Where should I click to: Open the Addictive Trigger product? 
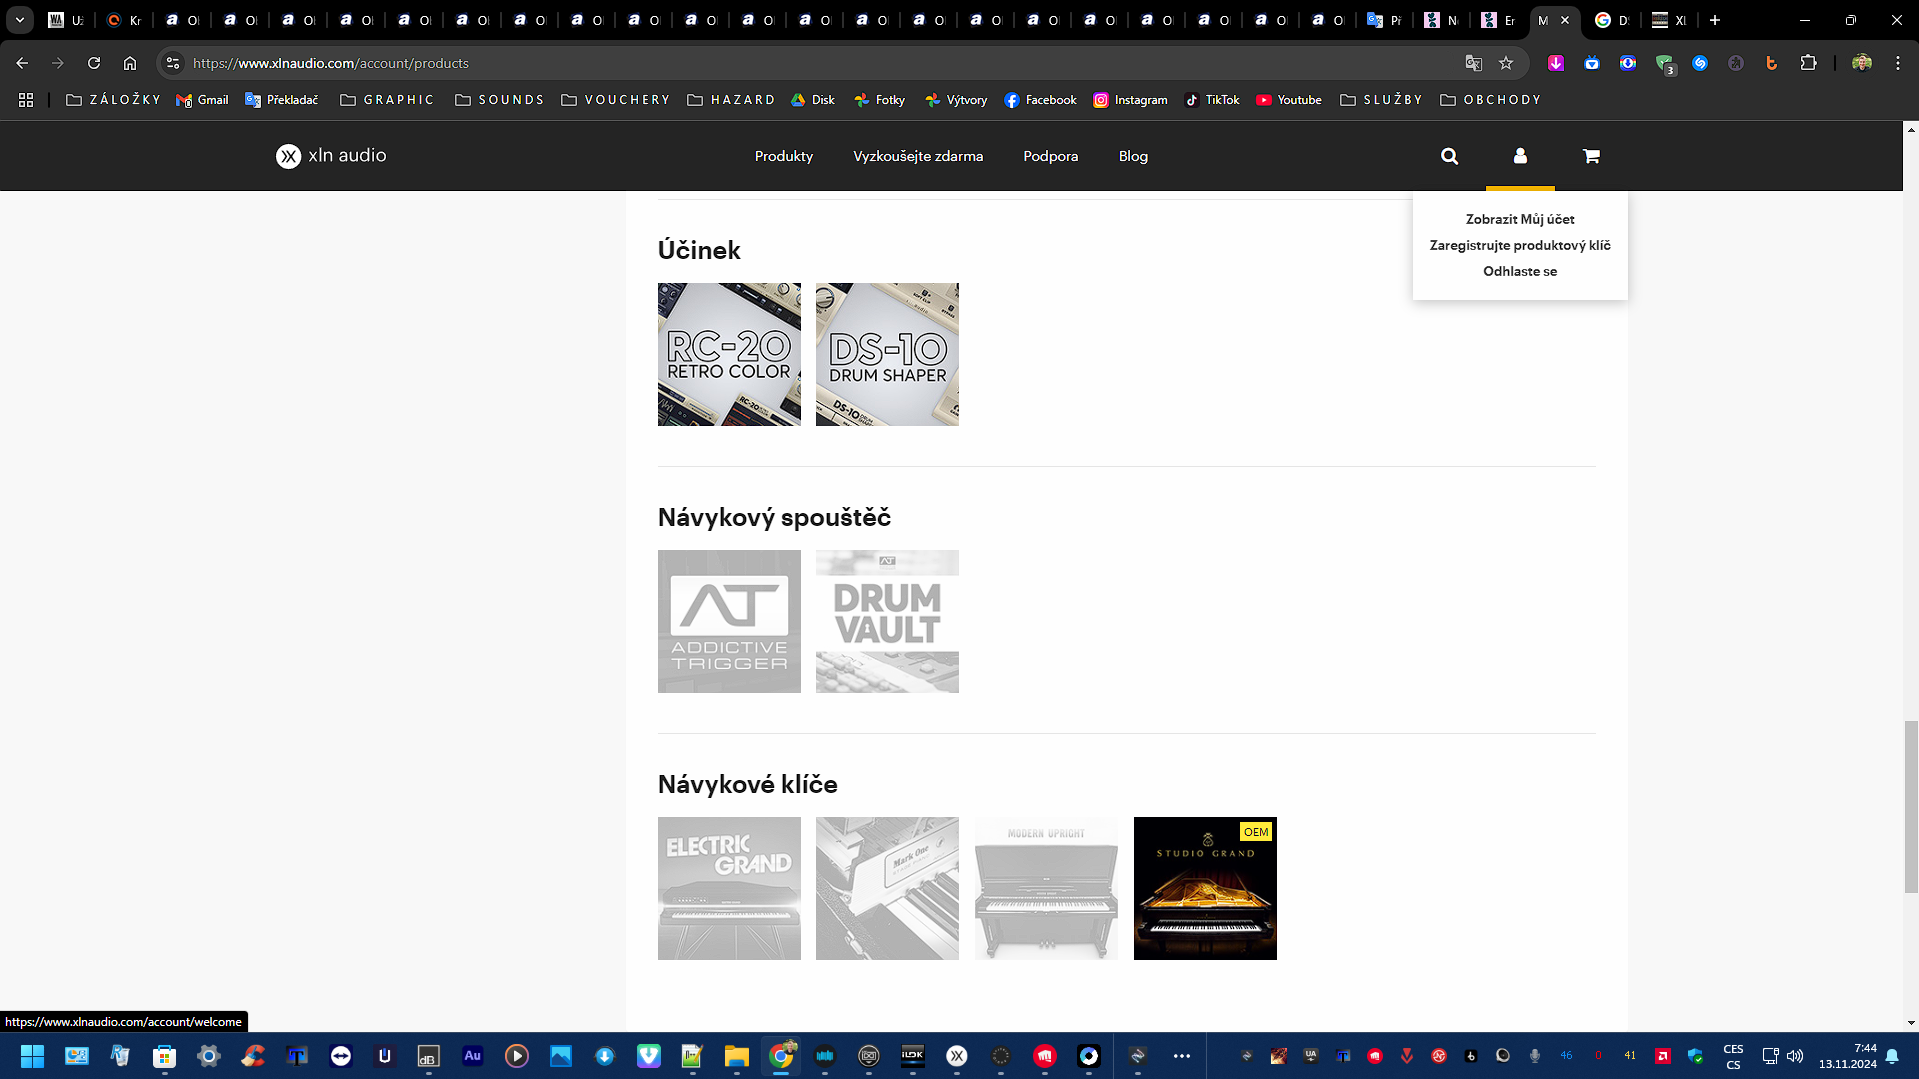(729, 621)
